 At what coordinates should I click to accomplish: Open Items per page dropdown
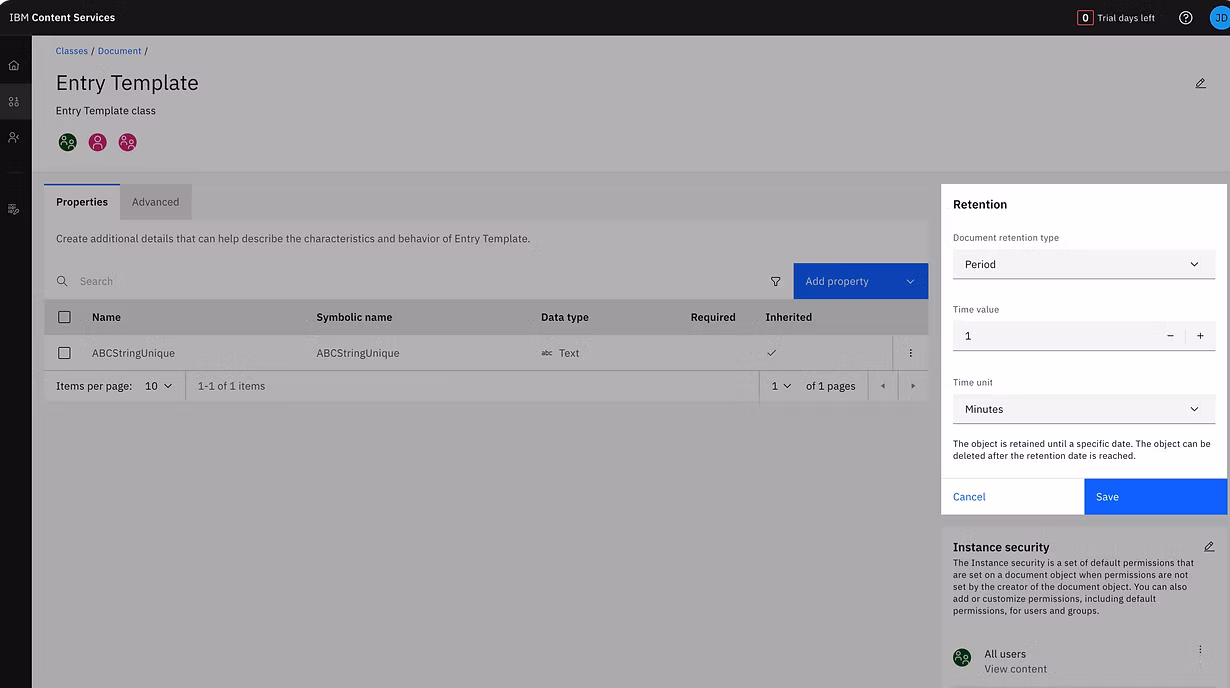(x=158, y=386)
